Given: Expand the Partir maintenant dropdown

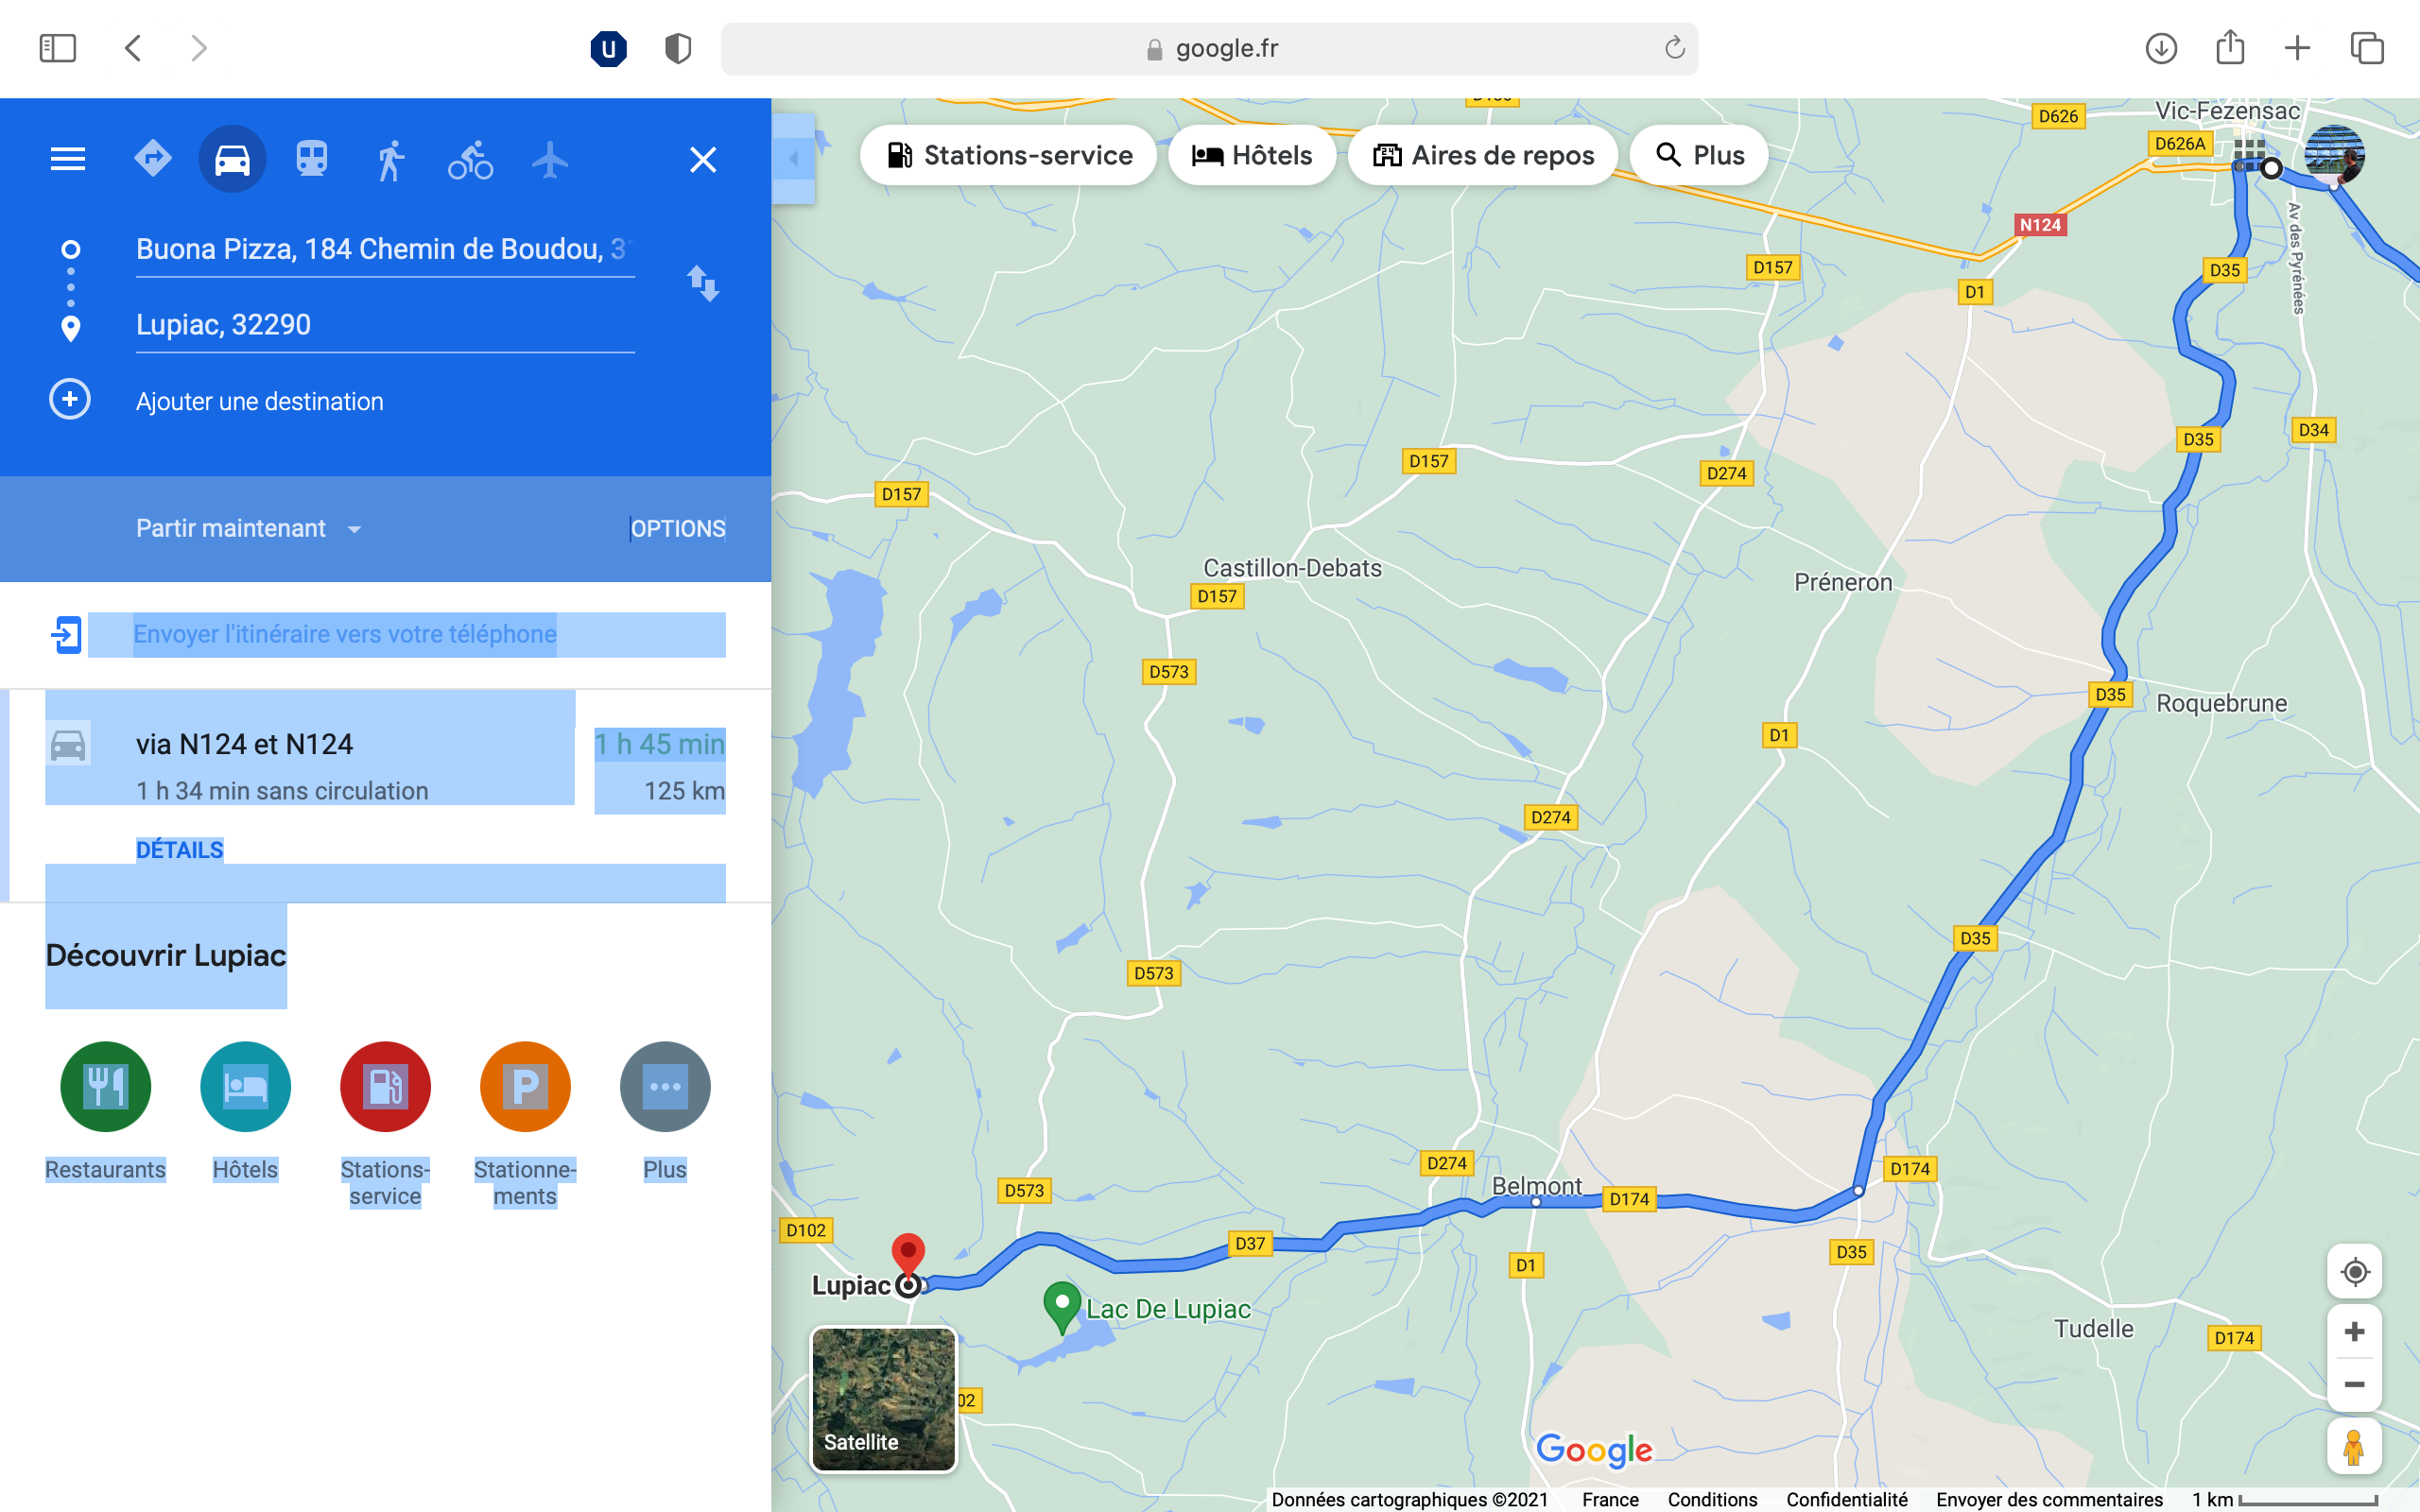Looking at the screenshot, I should point(249,529).
